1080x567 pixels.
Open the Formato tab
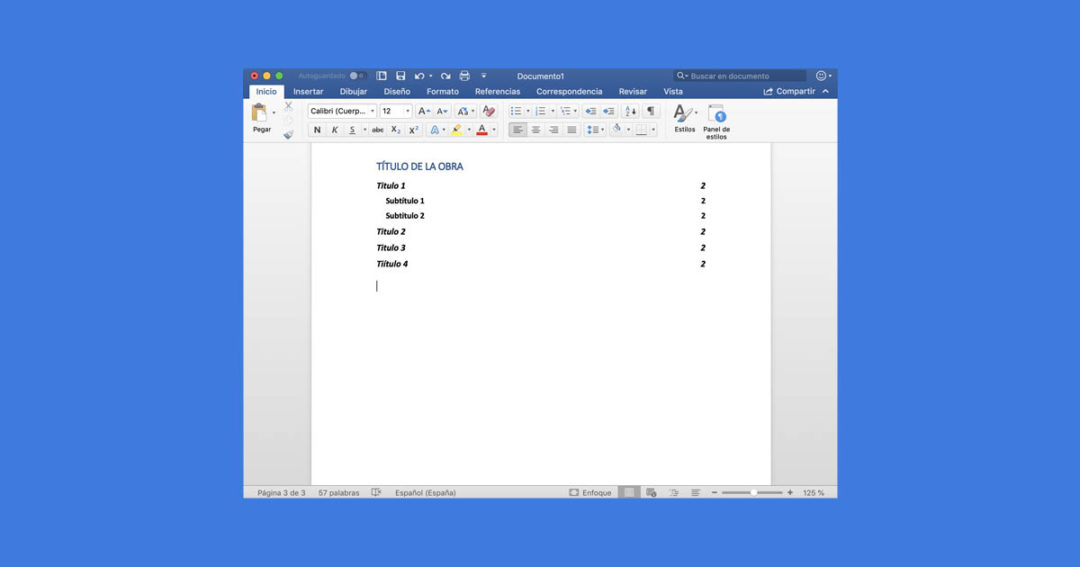[442, 92]
